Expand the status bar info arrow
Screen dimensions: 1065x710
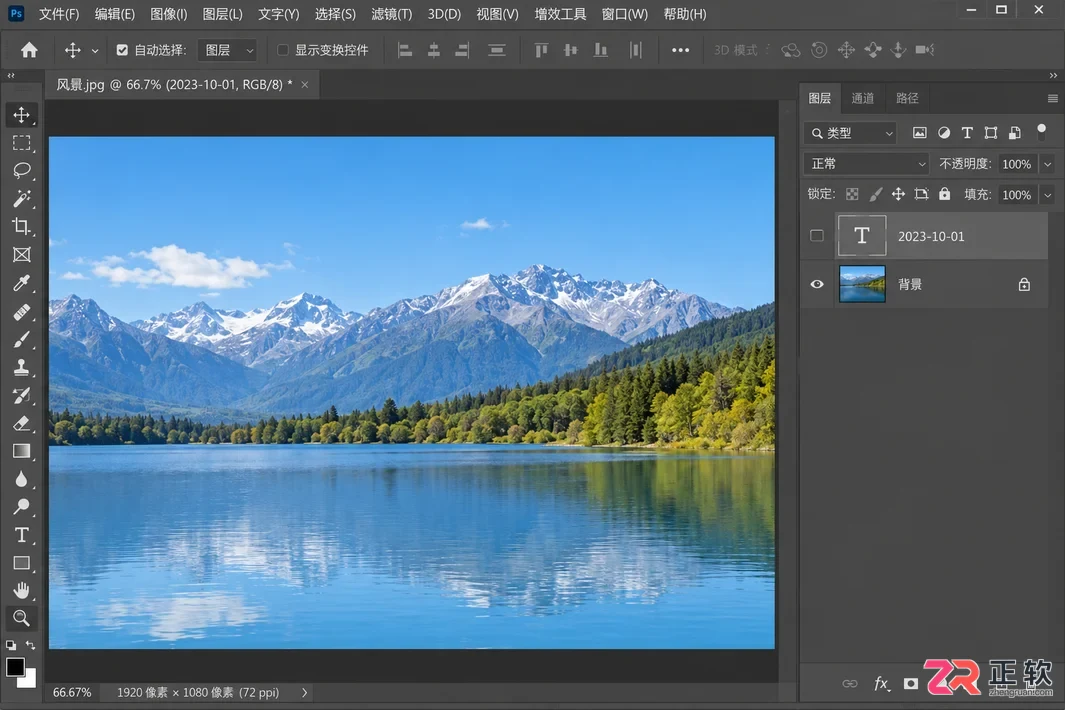click(304, 692)
